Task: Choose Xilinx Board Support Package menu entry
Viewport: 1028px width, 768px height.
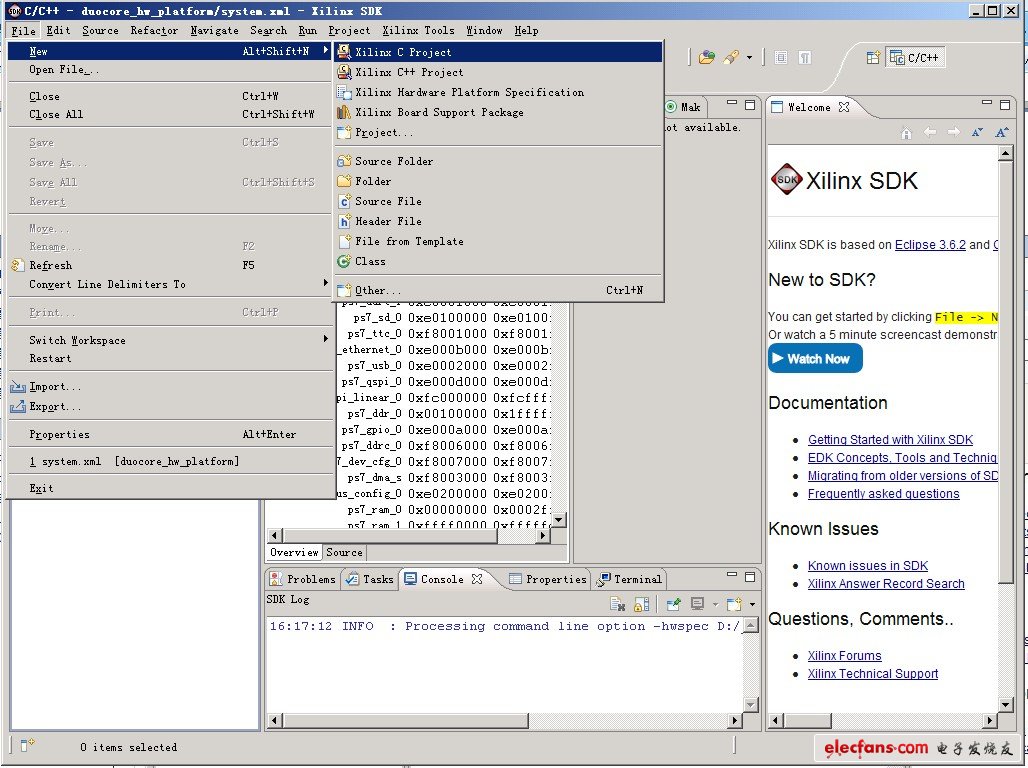Action: [439, 112]
